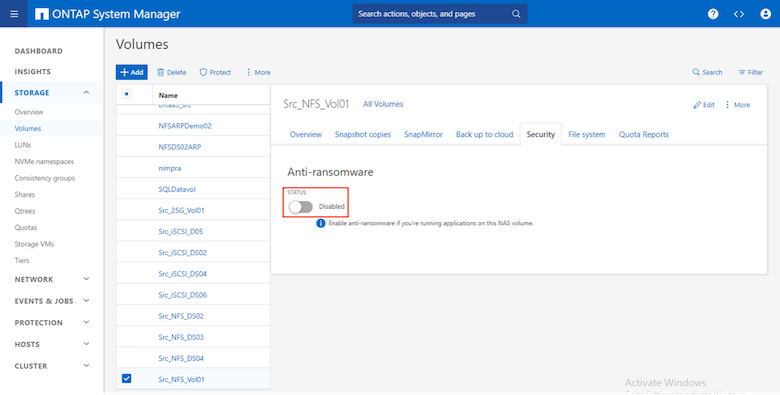Viewport: 780px width, 395px height.
Task: Open the Filter icon in volumes list
Action: 742,72
